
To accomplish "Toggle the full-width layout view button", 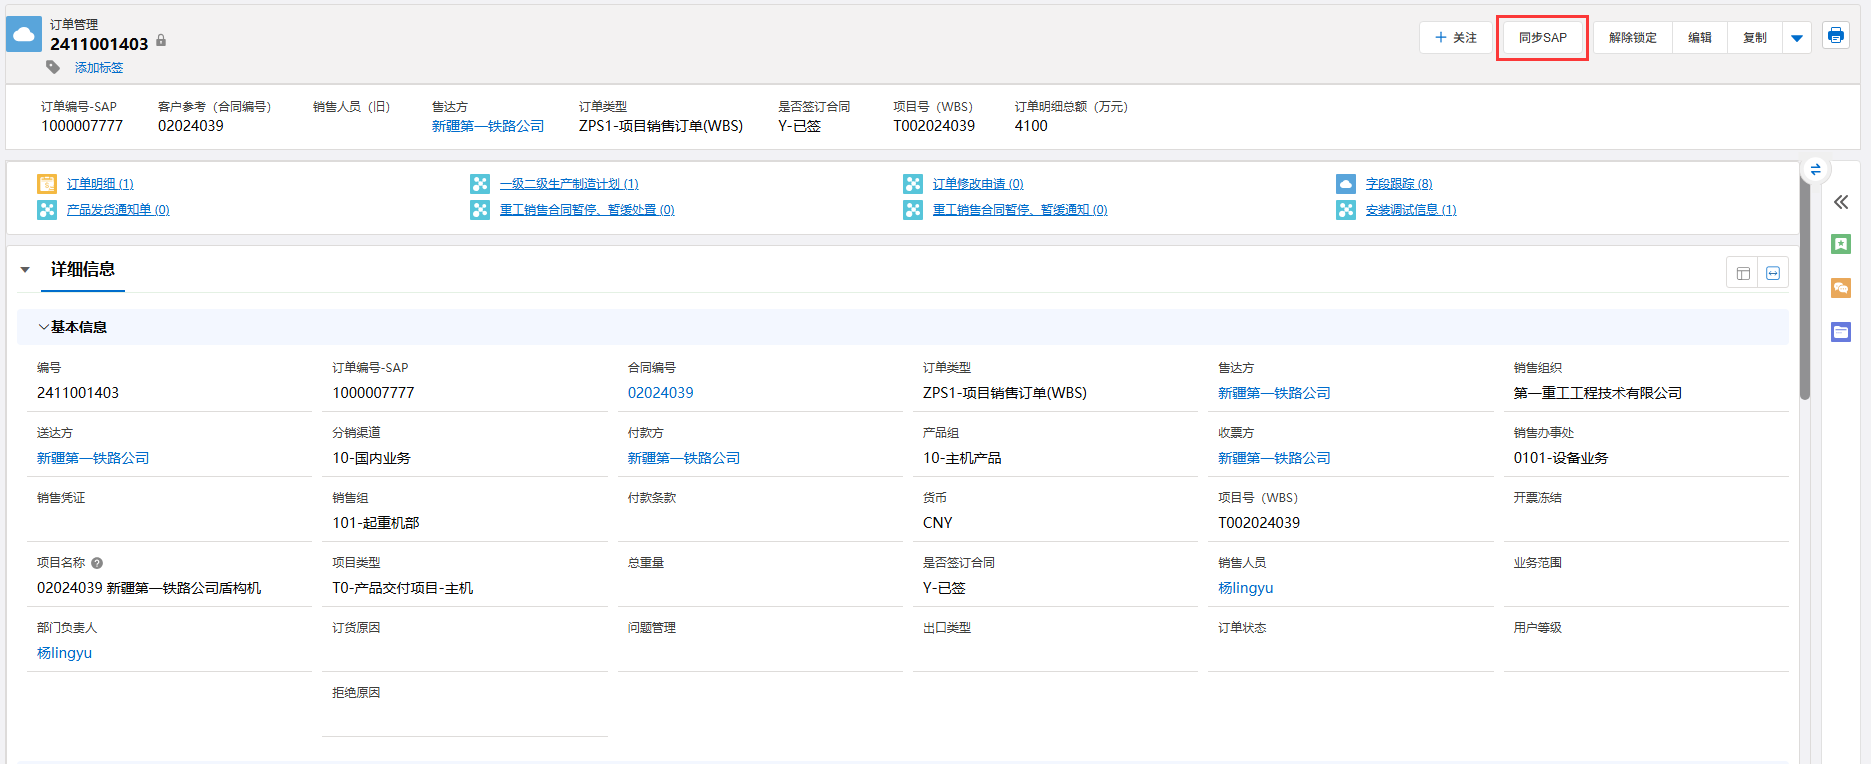I will tap(1773, 273).
